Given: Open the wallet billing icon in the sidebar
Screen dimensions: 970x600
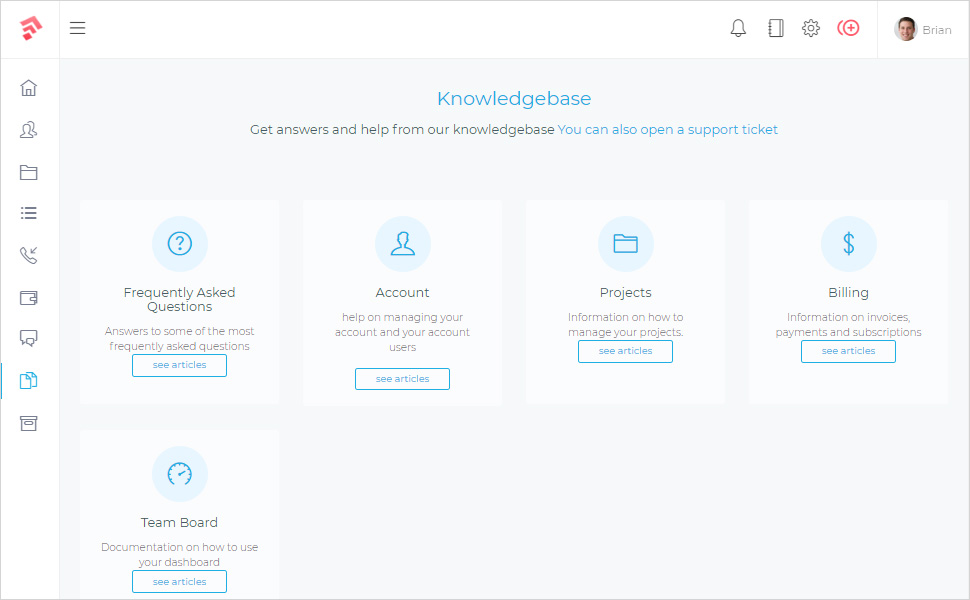Looking at the screenshot, I should pos(29,297).
